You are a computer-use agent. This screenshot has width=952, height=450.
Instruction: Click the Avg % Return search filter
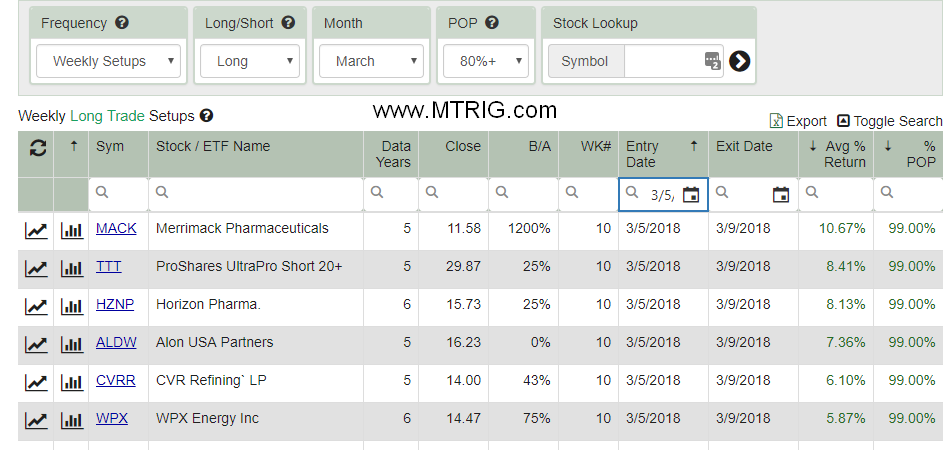point(836,194)
